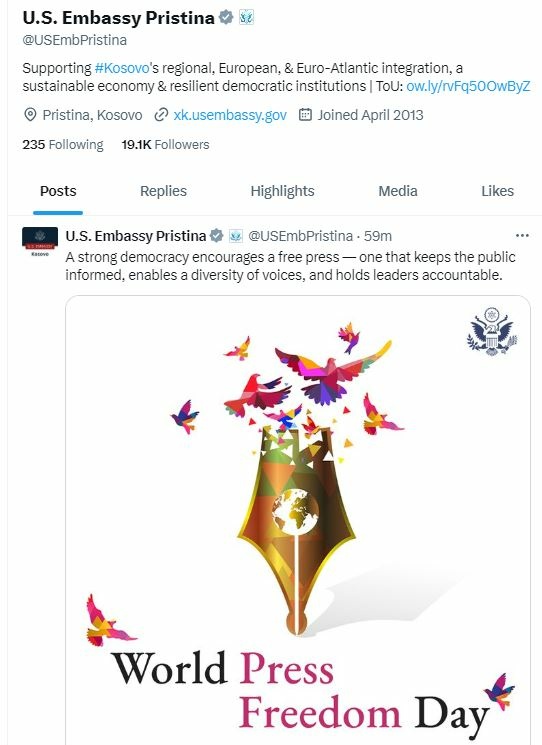
Task: Open the Likes tab
Action: [x=497, y=191]
